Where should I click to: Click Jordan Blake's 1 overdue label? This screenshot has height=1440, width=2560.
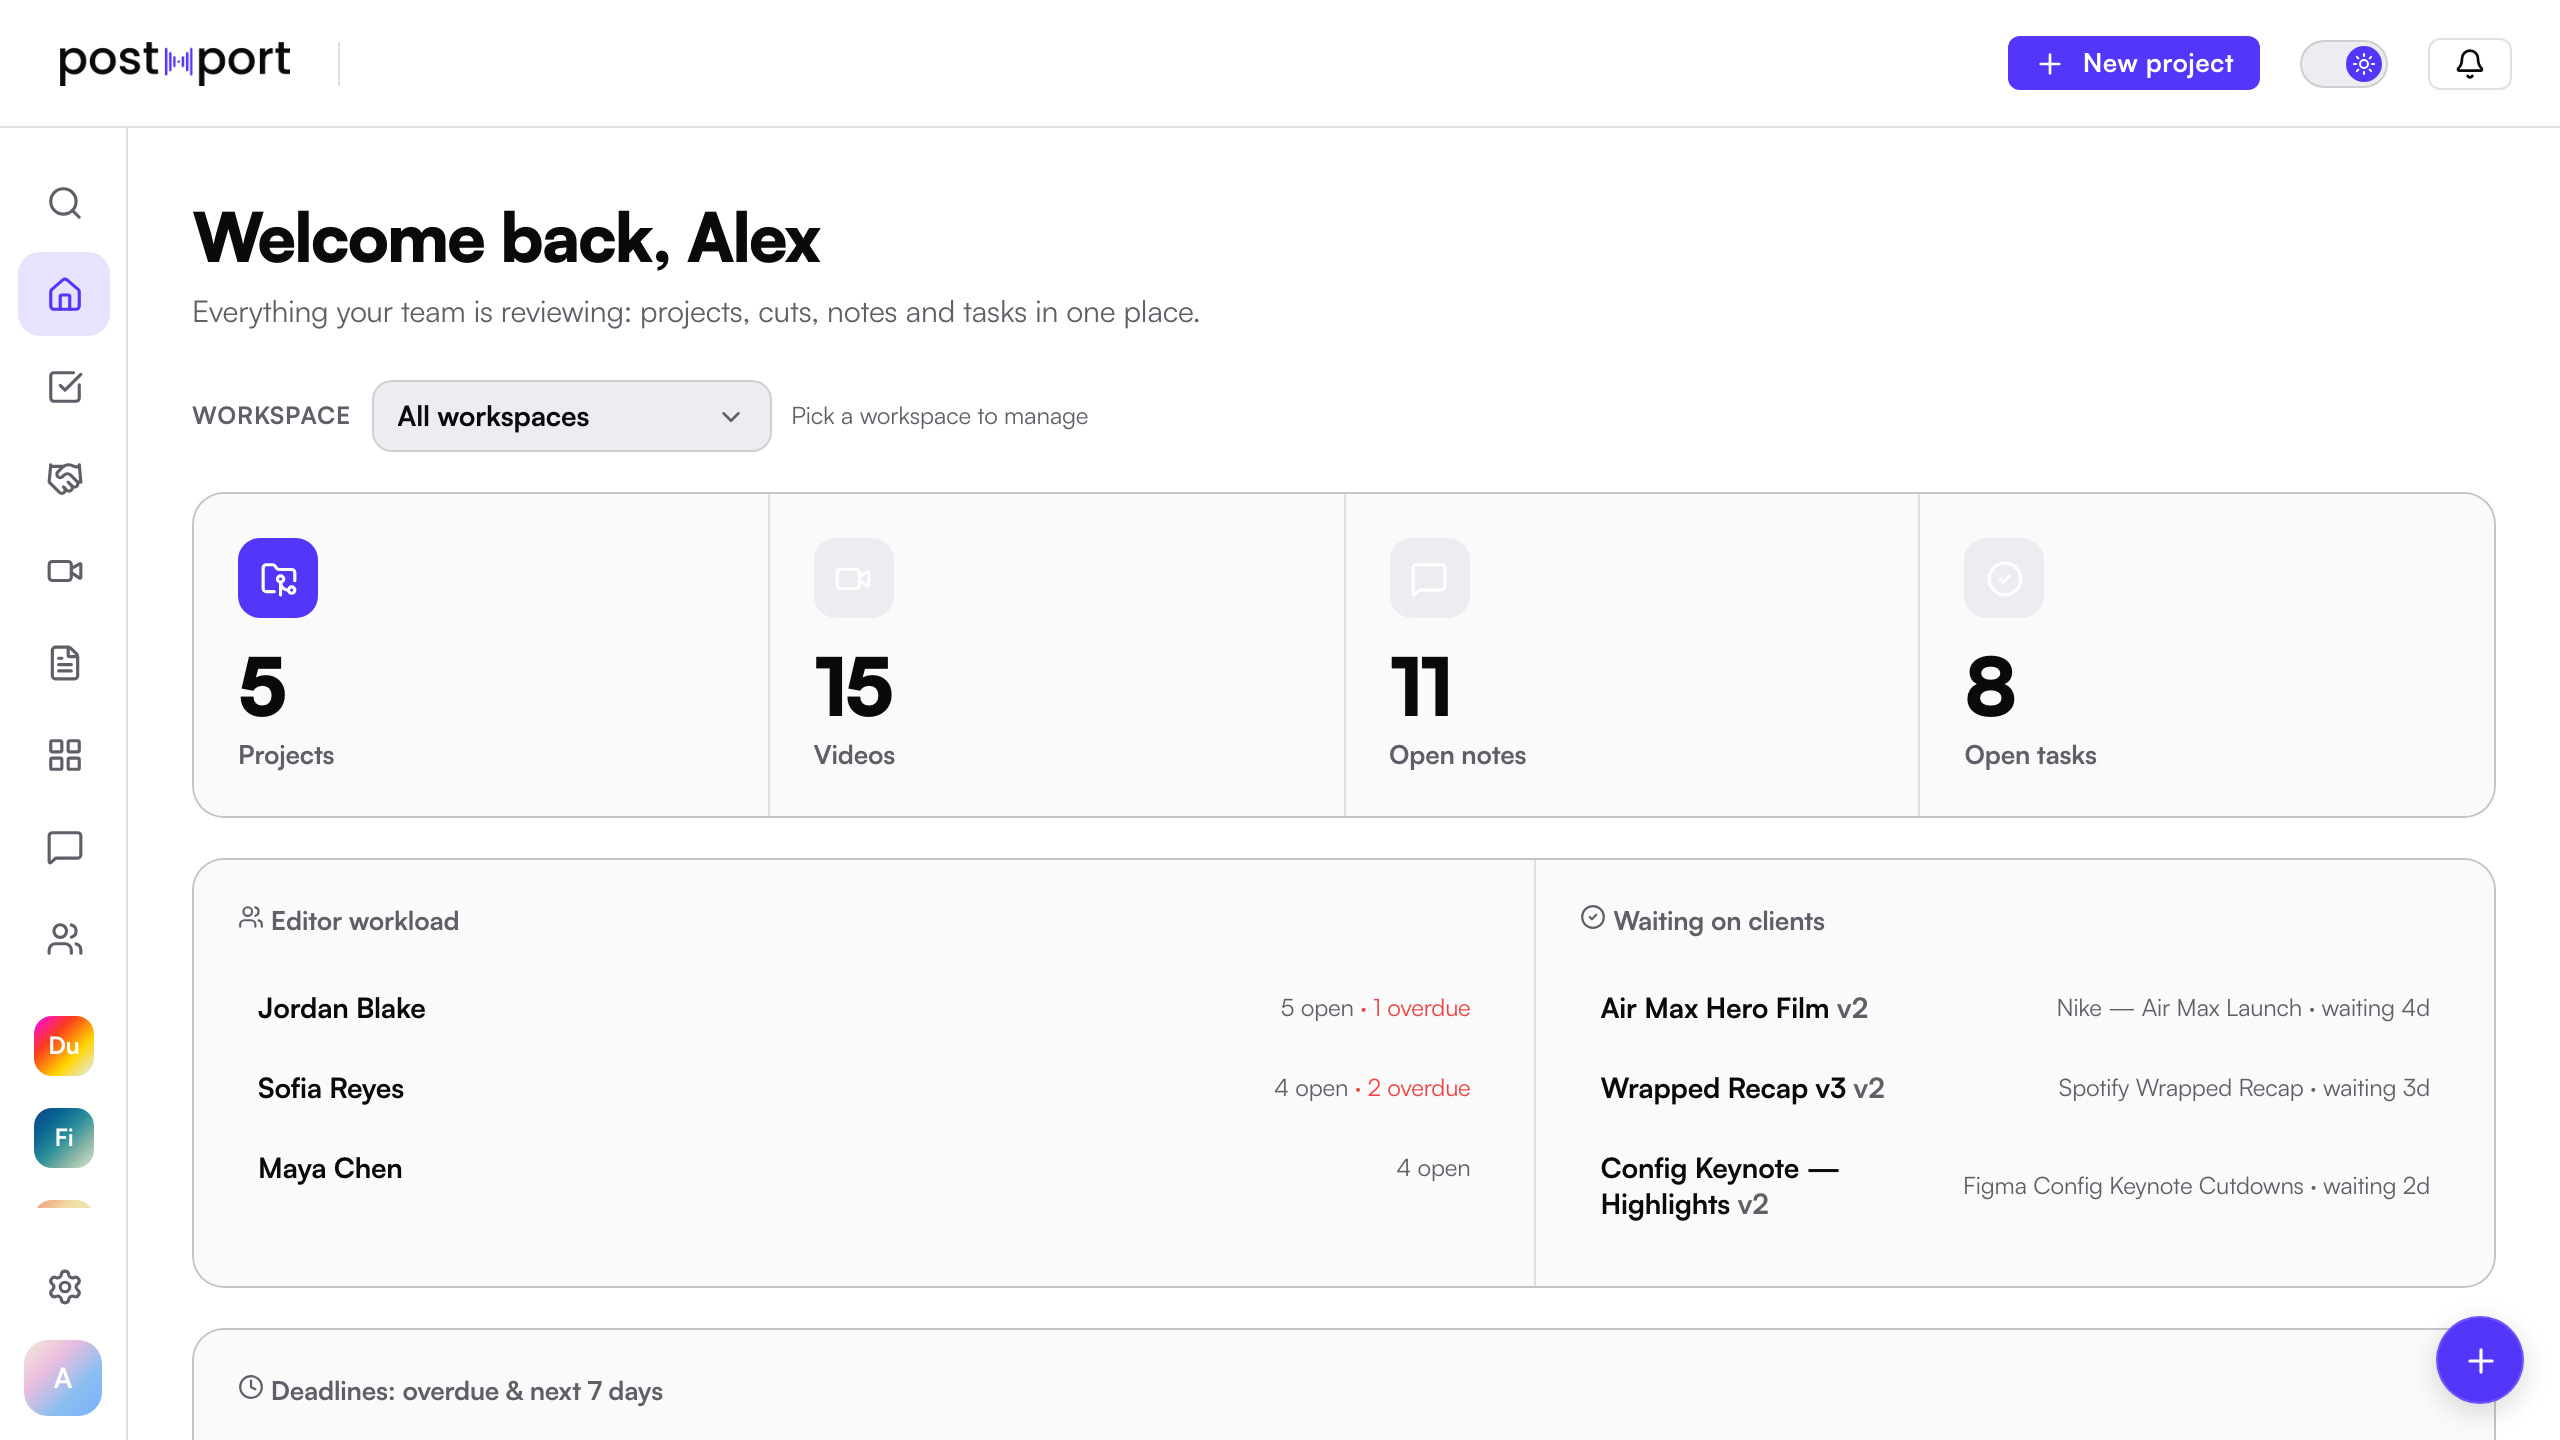[1421, 1008]
